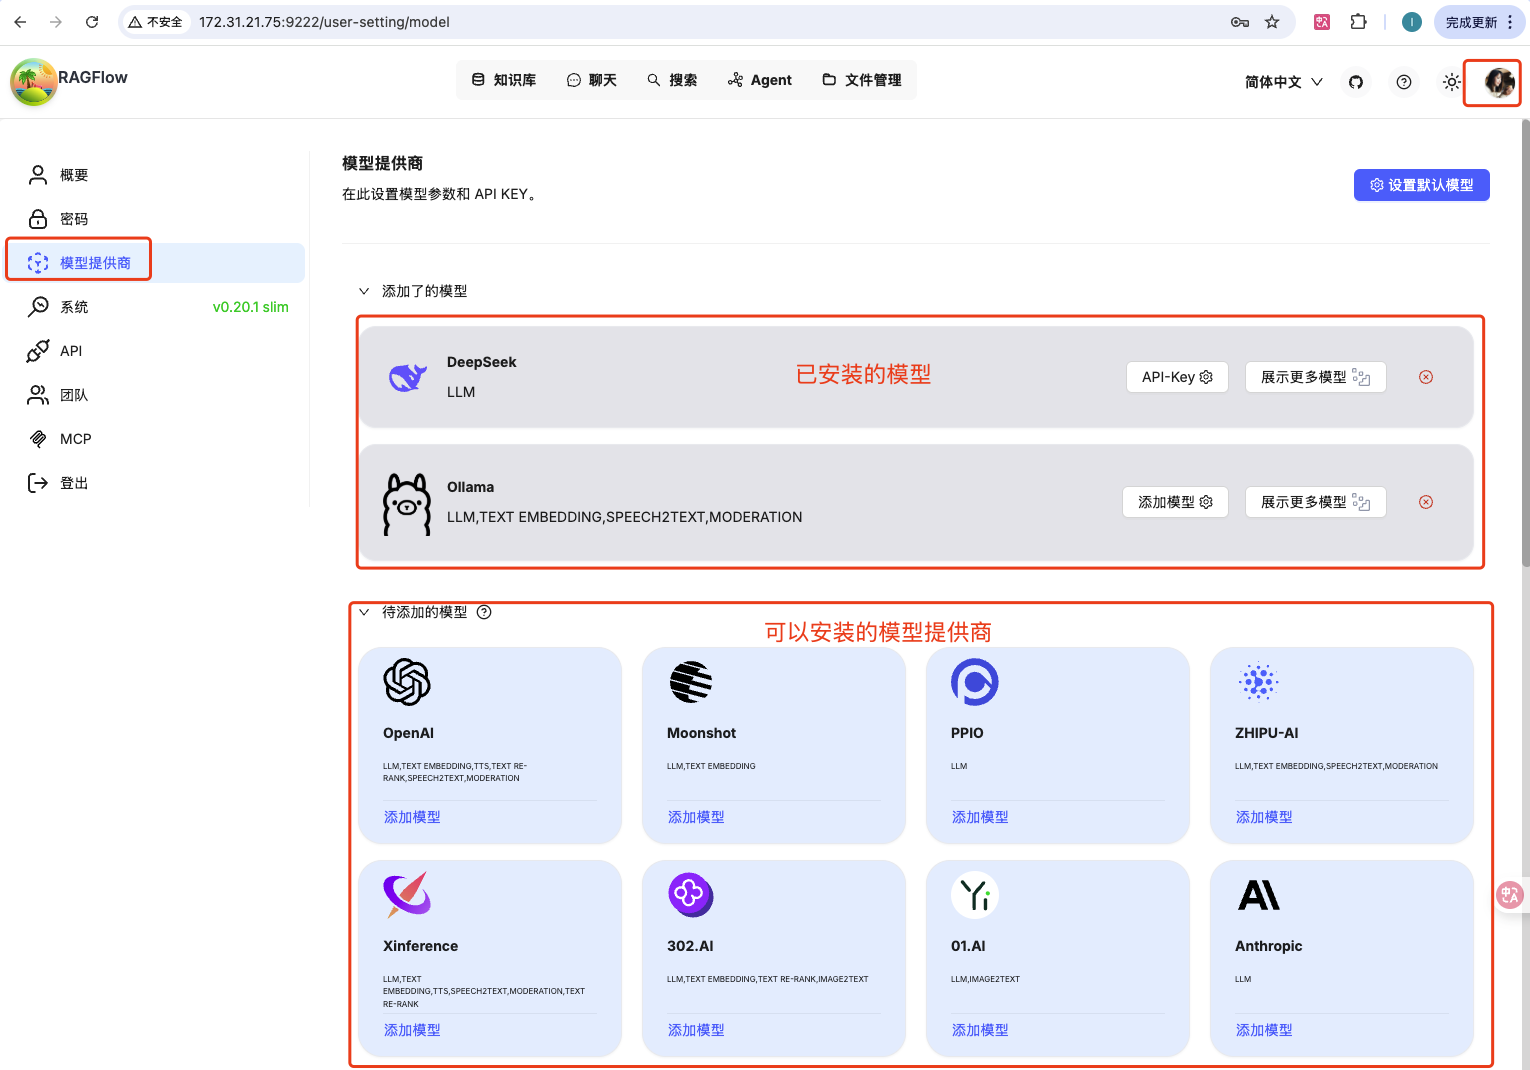Click 添加模型 under PPIO
1530x1070 pixels.
pos(980,817)
